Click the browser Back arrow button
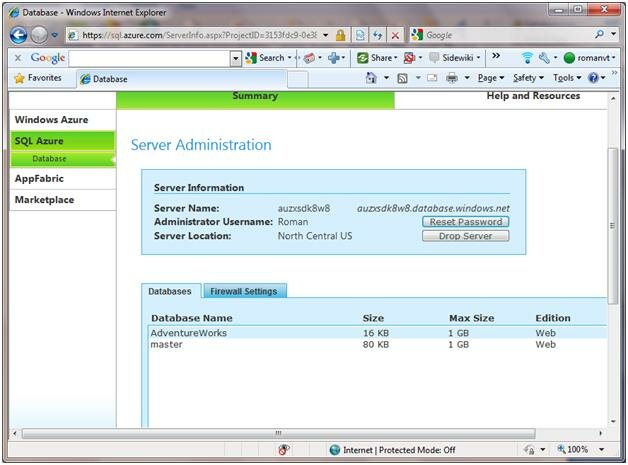Image resolution: width=628 pixels, height=465 pixels. click(x=18, y=35)
